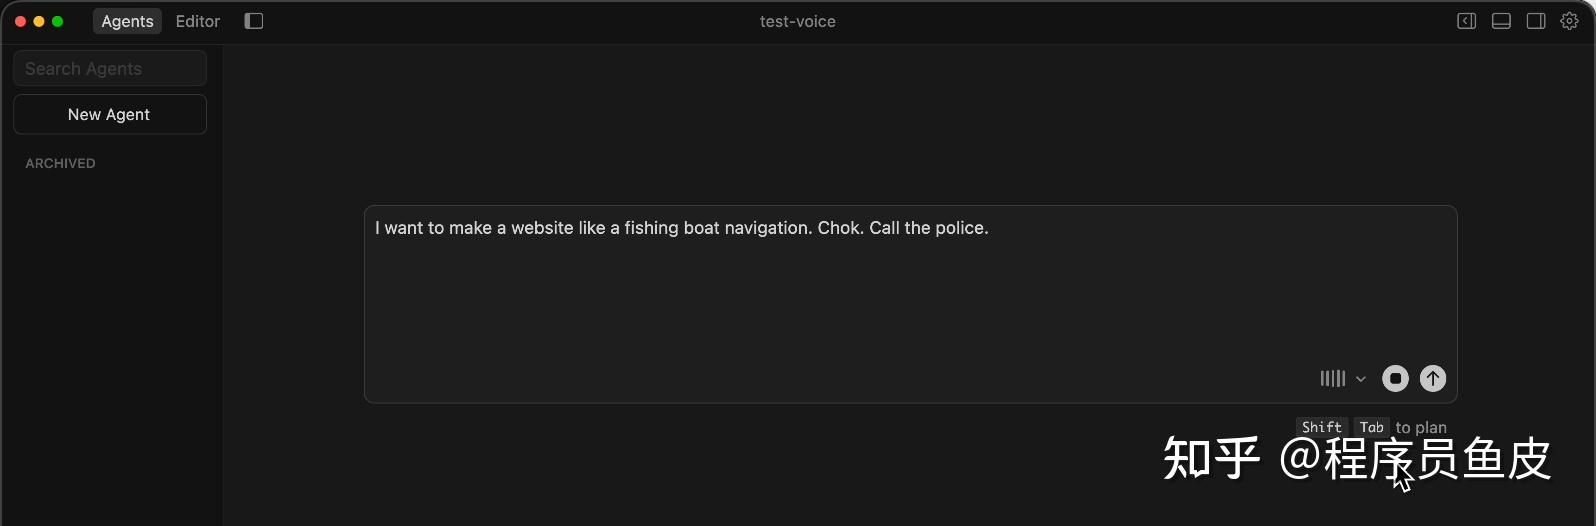Stop the voice recording
Screen dimensions: 1596x526
[x=1395, y=378]
